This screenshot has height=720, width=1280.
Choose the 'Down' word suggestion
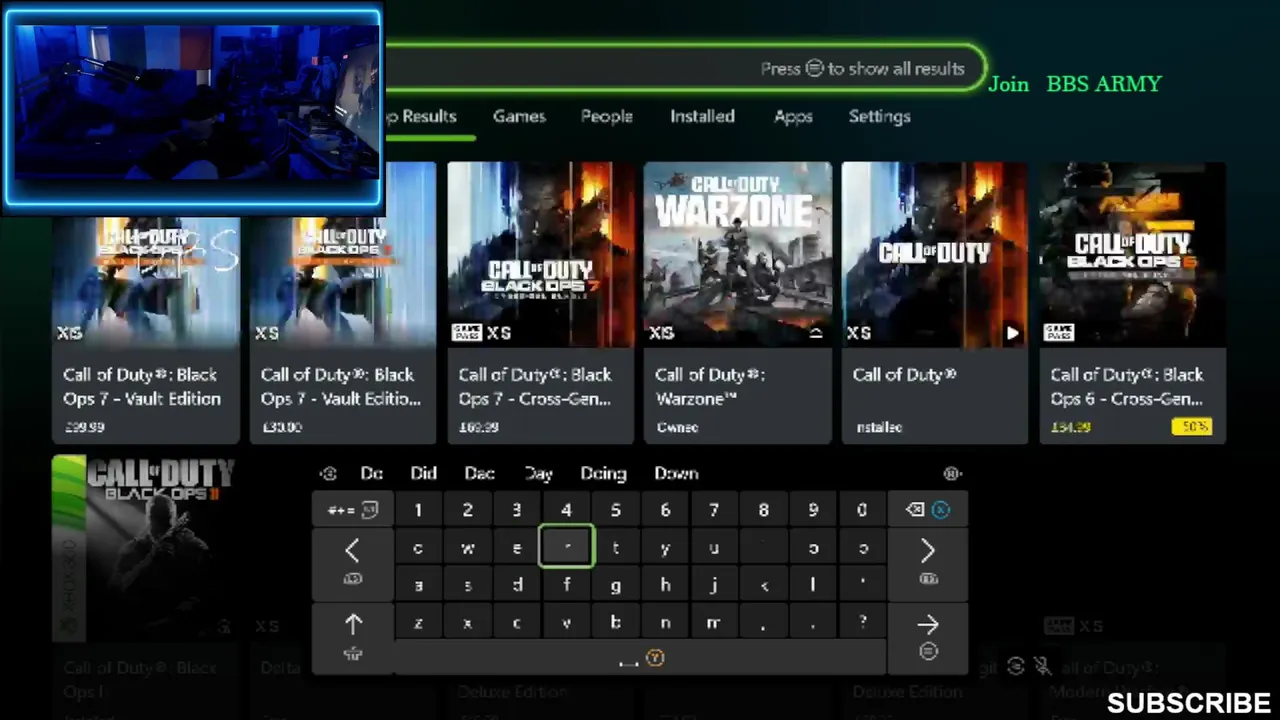[x=676, y=473]
